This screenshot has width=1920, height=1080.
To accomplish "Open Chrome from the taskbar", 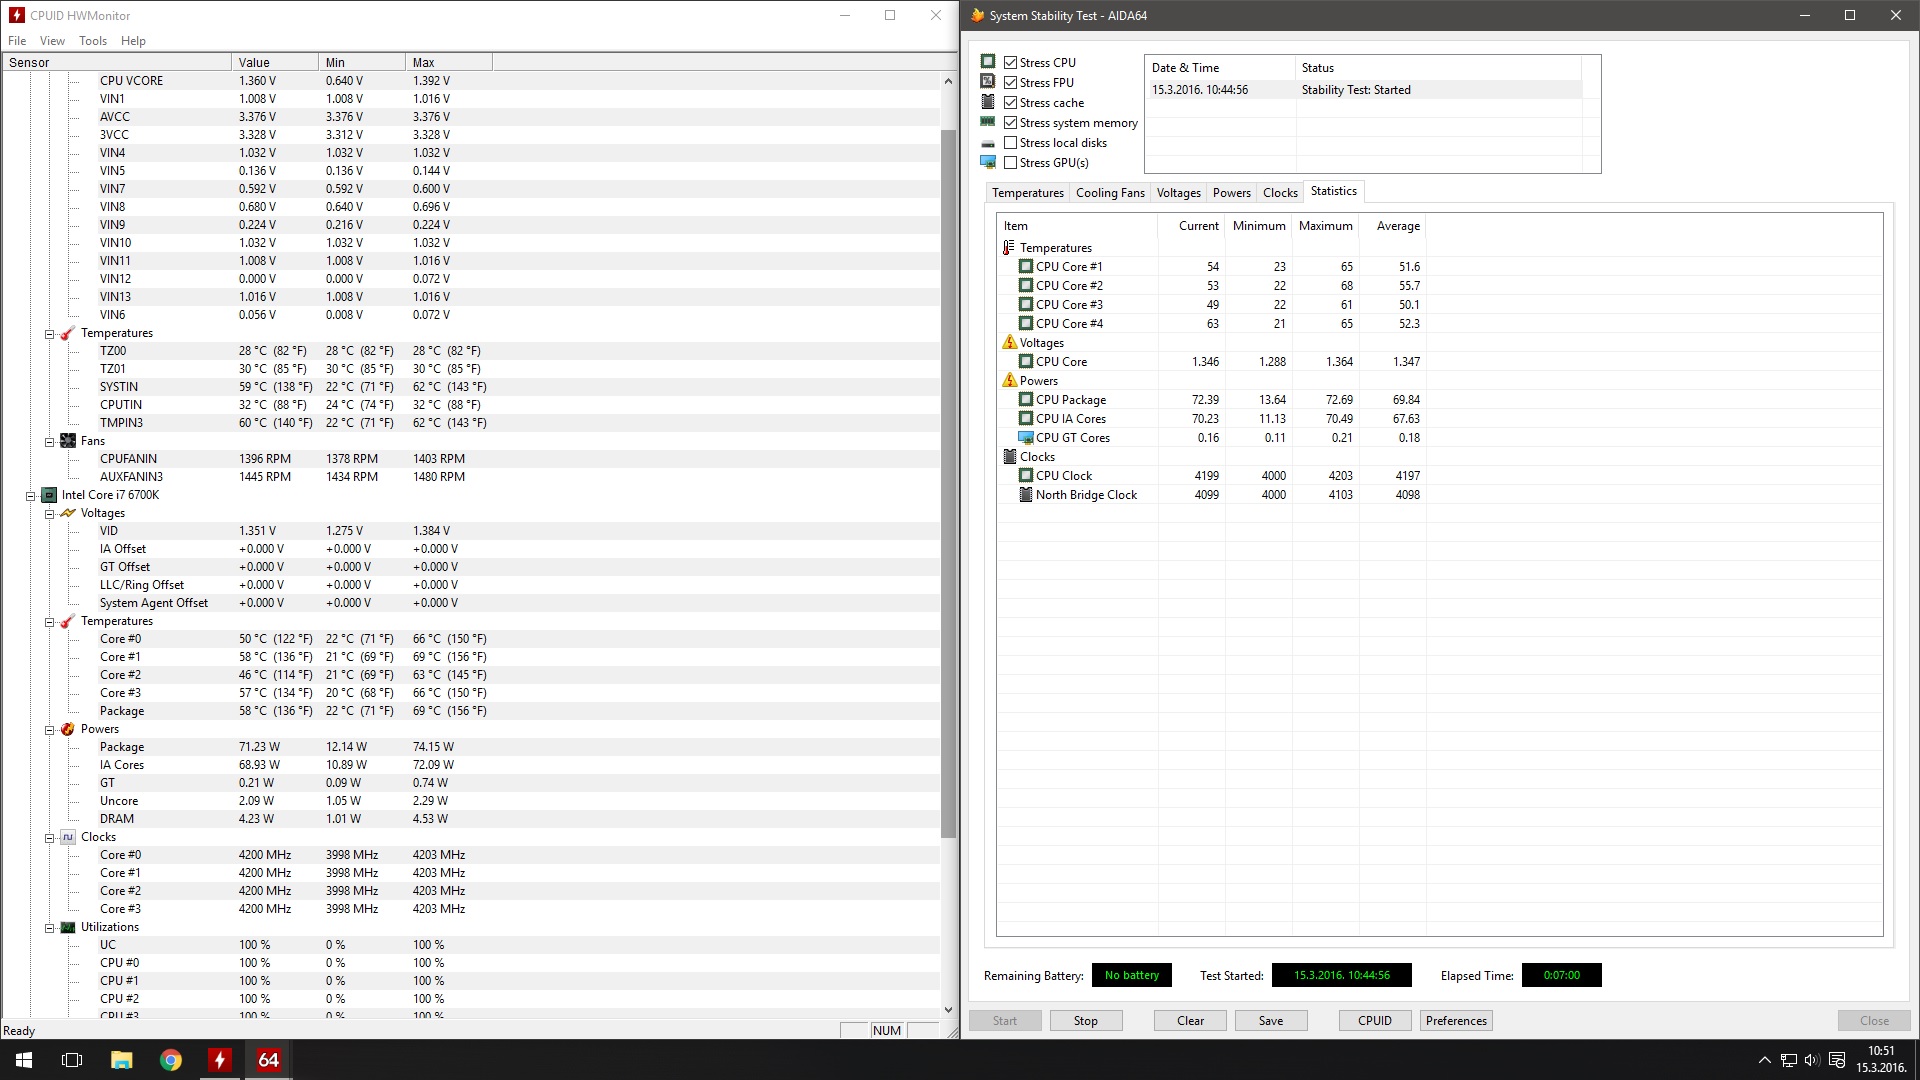I will click(x=171, y=1060).
